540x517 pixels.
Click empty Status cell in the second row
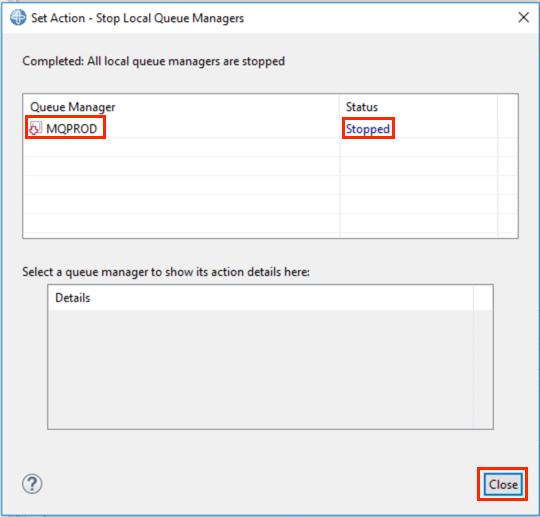tap(419, 147)
